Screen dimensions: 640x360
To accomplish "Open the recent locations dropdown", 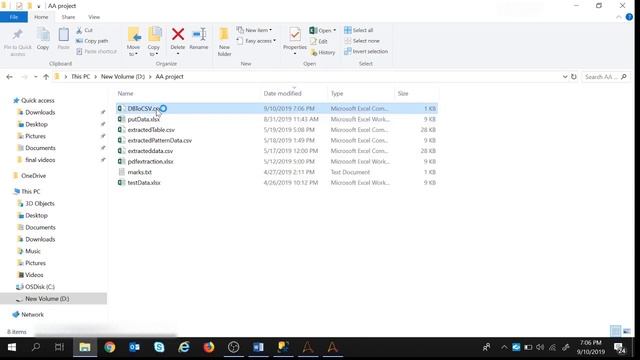I will pyautogui.click(x=36, y=77).
